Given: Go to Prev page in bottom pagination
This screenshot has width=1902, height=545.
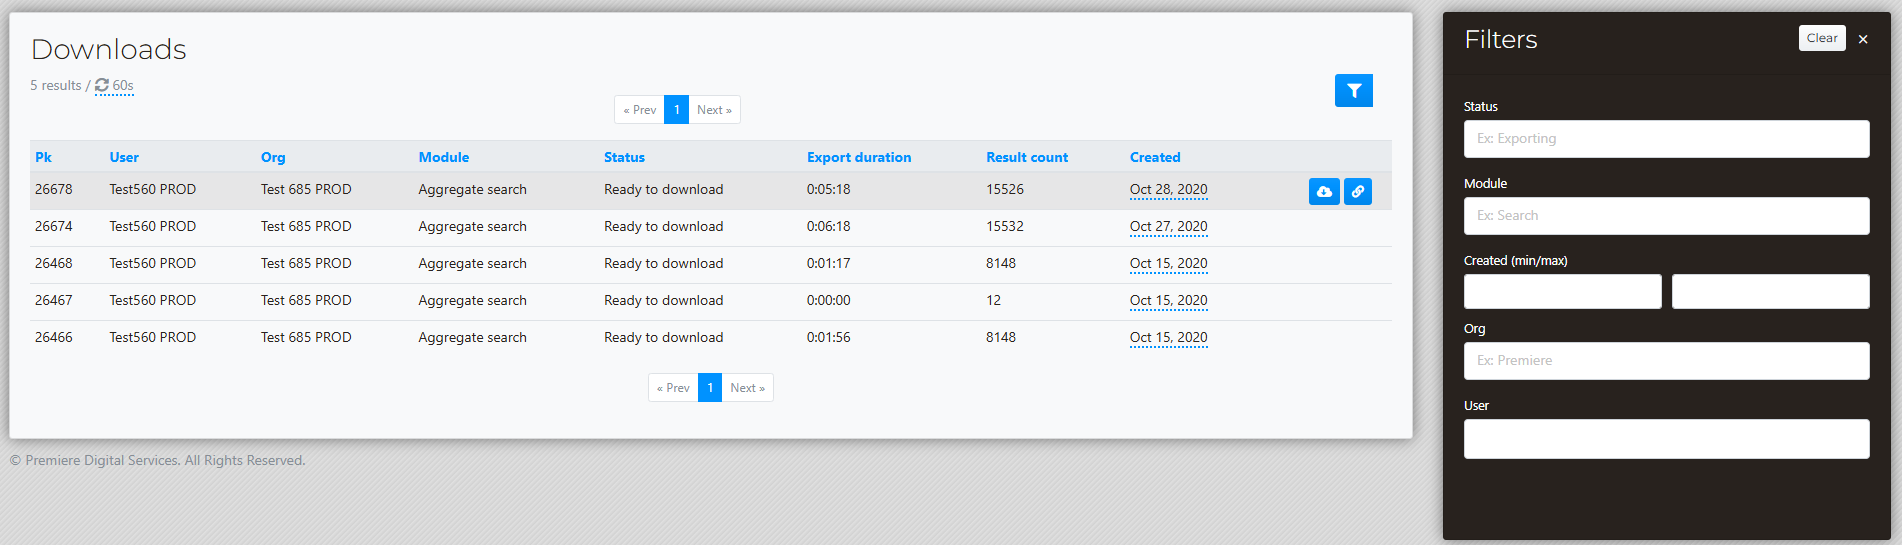Looking at the screenshot, I should click(x=673, y=388).
